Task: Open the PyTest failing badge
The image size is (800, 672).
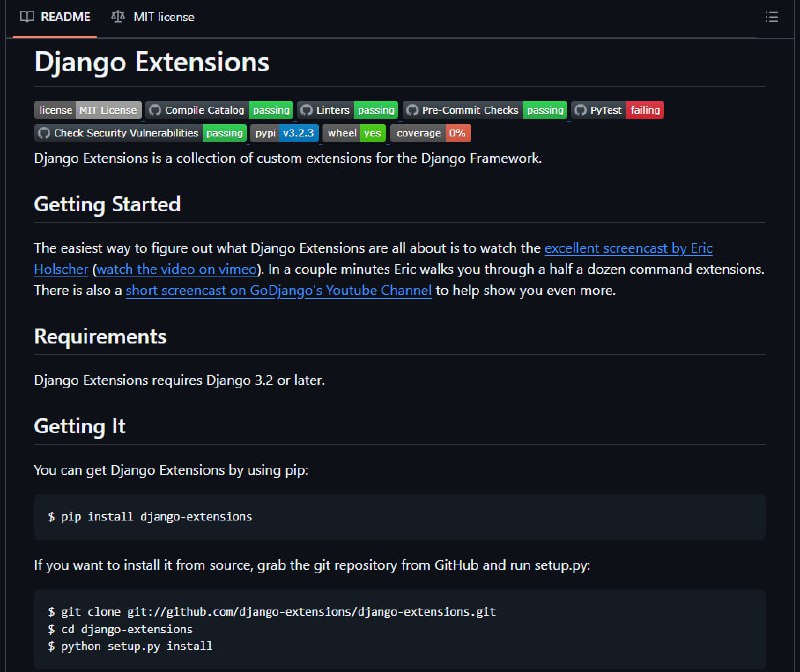Action: click(x=618, y=110)
